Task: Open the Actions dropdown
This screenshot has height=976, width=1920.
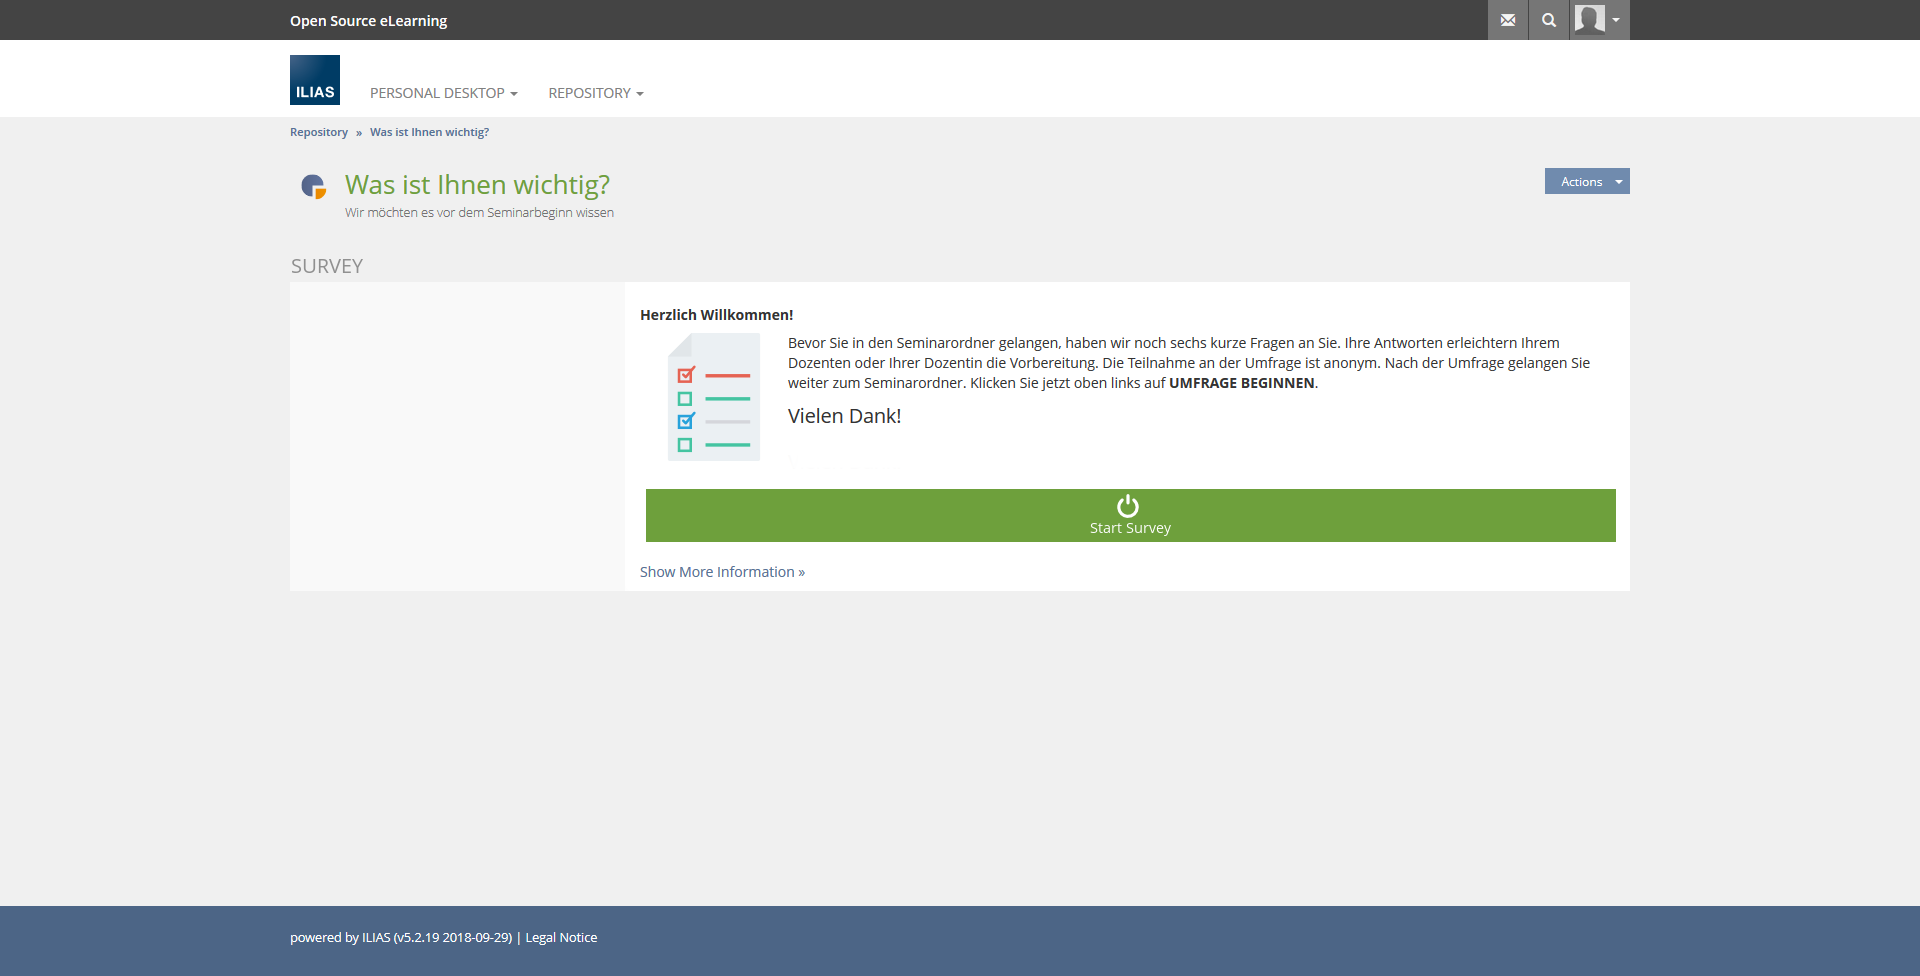Action: click(x=1581, y=181)
